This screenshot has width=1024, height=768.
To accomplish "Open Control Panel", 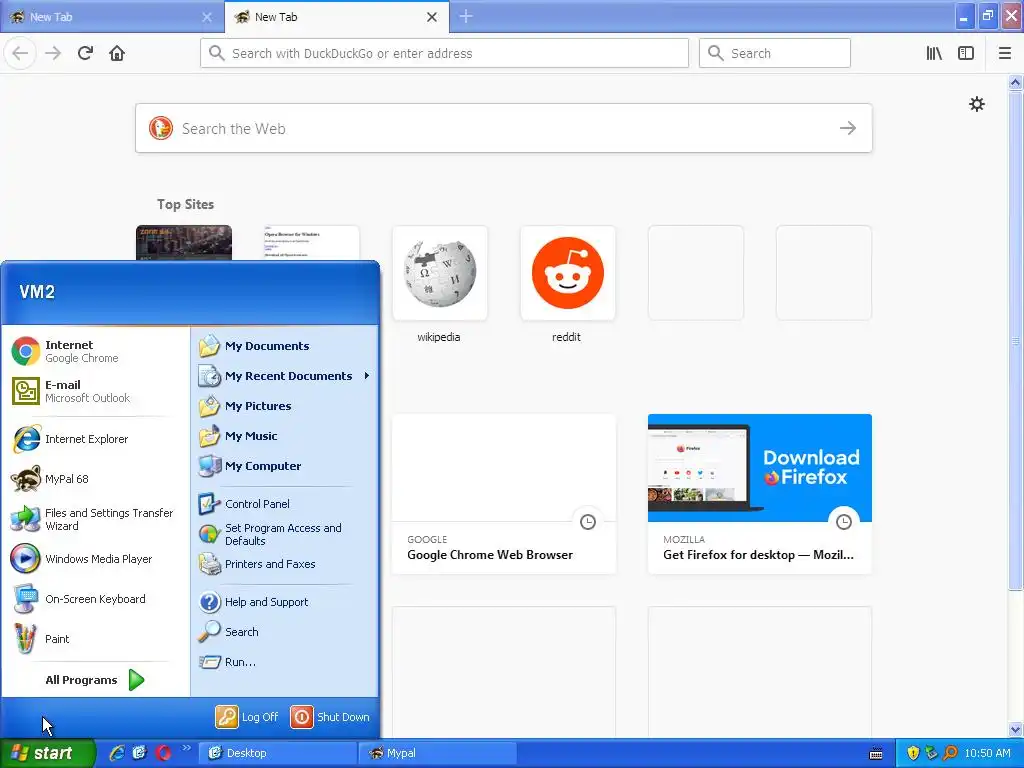I will (x=285, y=504).
